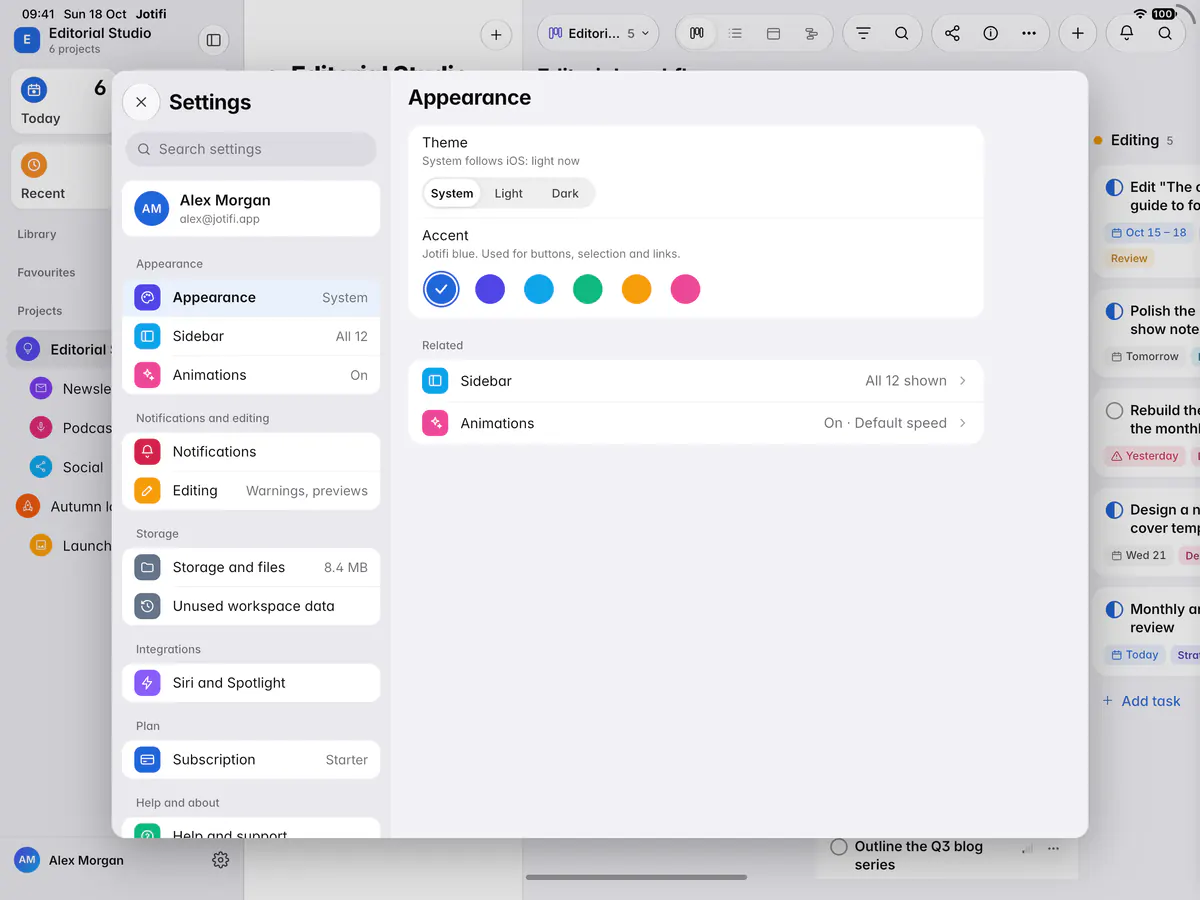Select Newsletter envelope icon in sidebar
Image resolution: width=1200 pixels, height=900 pixels.
click(41, 388)
